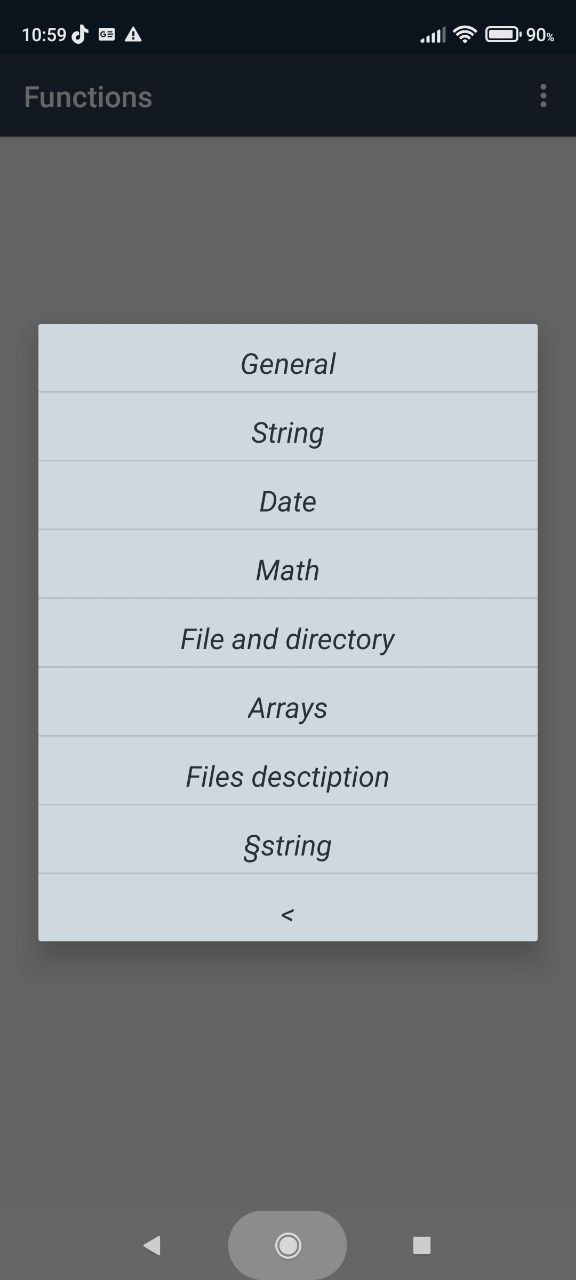Image resolution: width=576 pixels, height=1280 pixels.
Task: Go back using the < item
Action: point(288,912)
